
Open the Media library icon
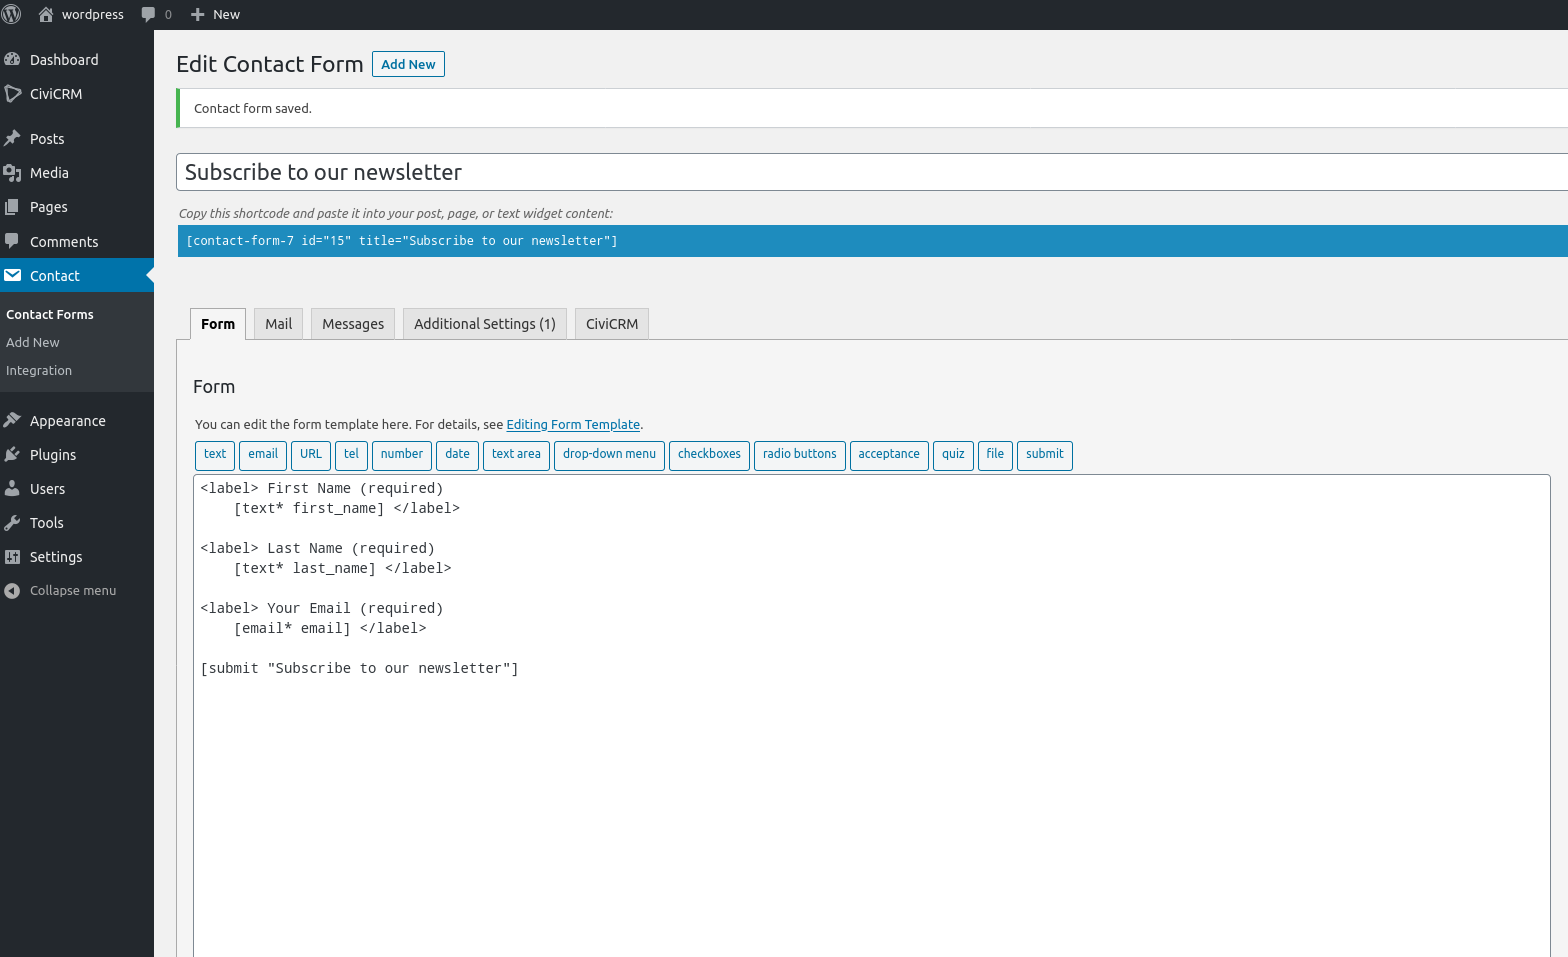coord(12,173)
